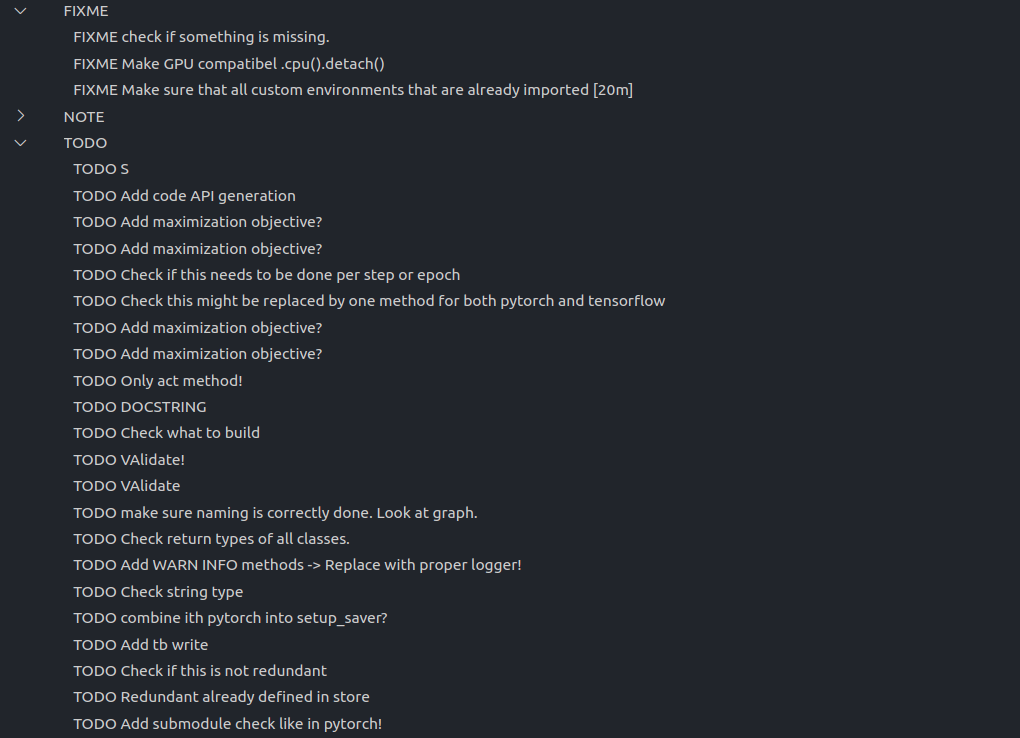Image resolution: width=1020 pixels, height=738 pixels.
Task: Select 'TODO S' entry
Action: [x=101, y=169]
